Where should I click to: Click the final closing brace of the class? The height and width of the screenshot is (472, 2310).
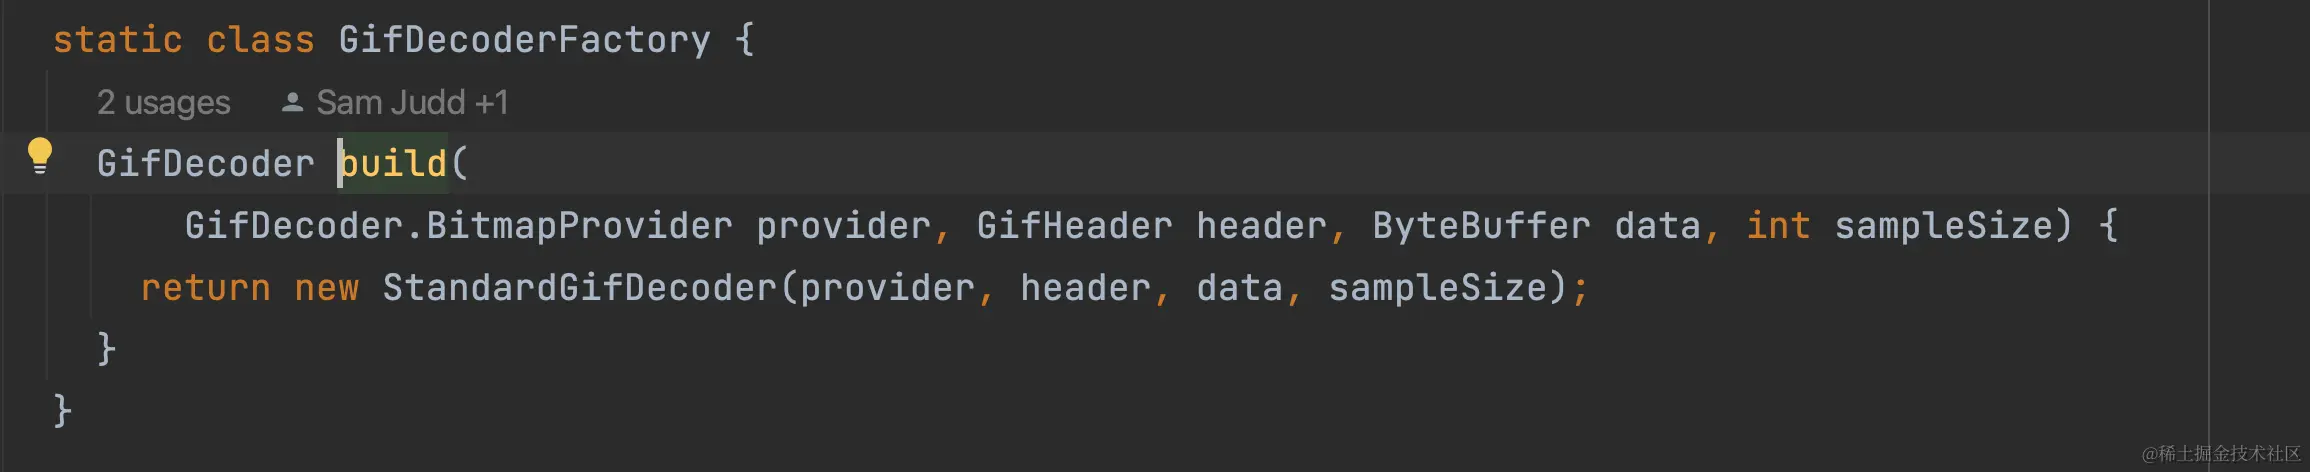[62, 411]
